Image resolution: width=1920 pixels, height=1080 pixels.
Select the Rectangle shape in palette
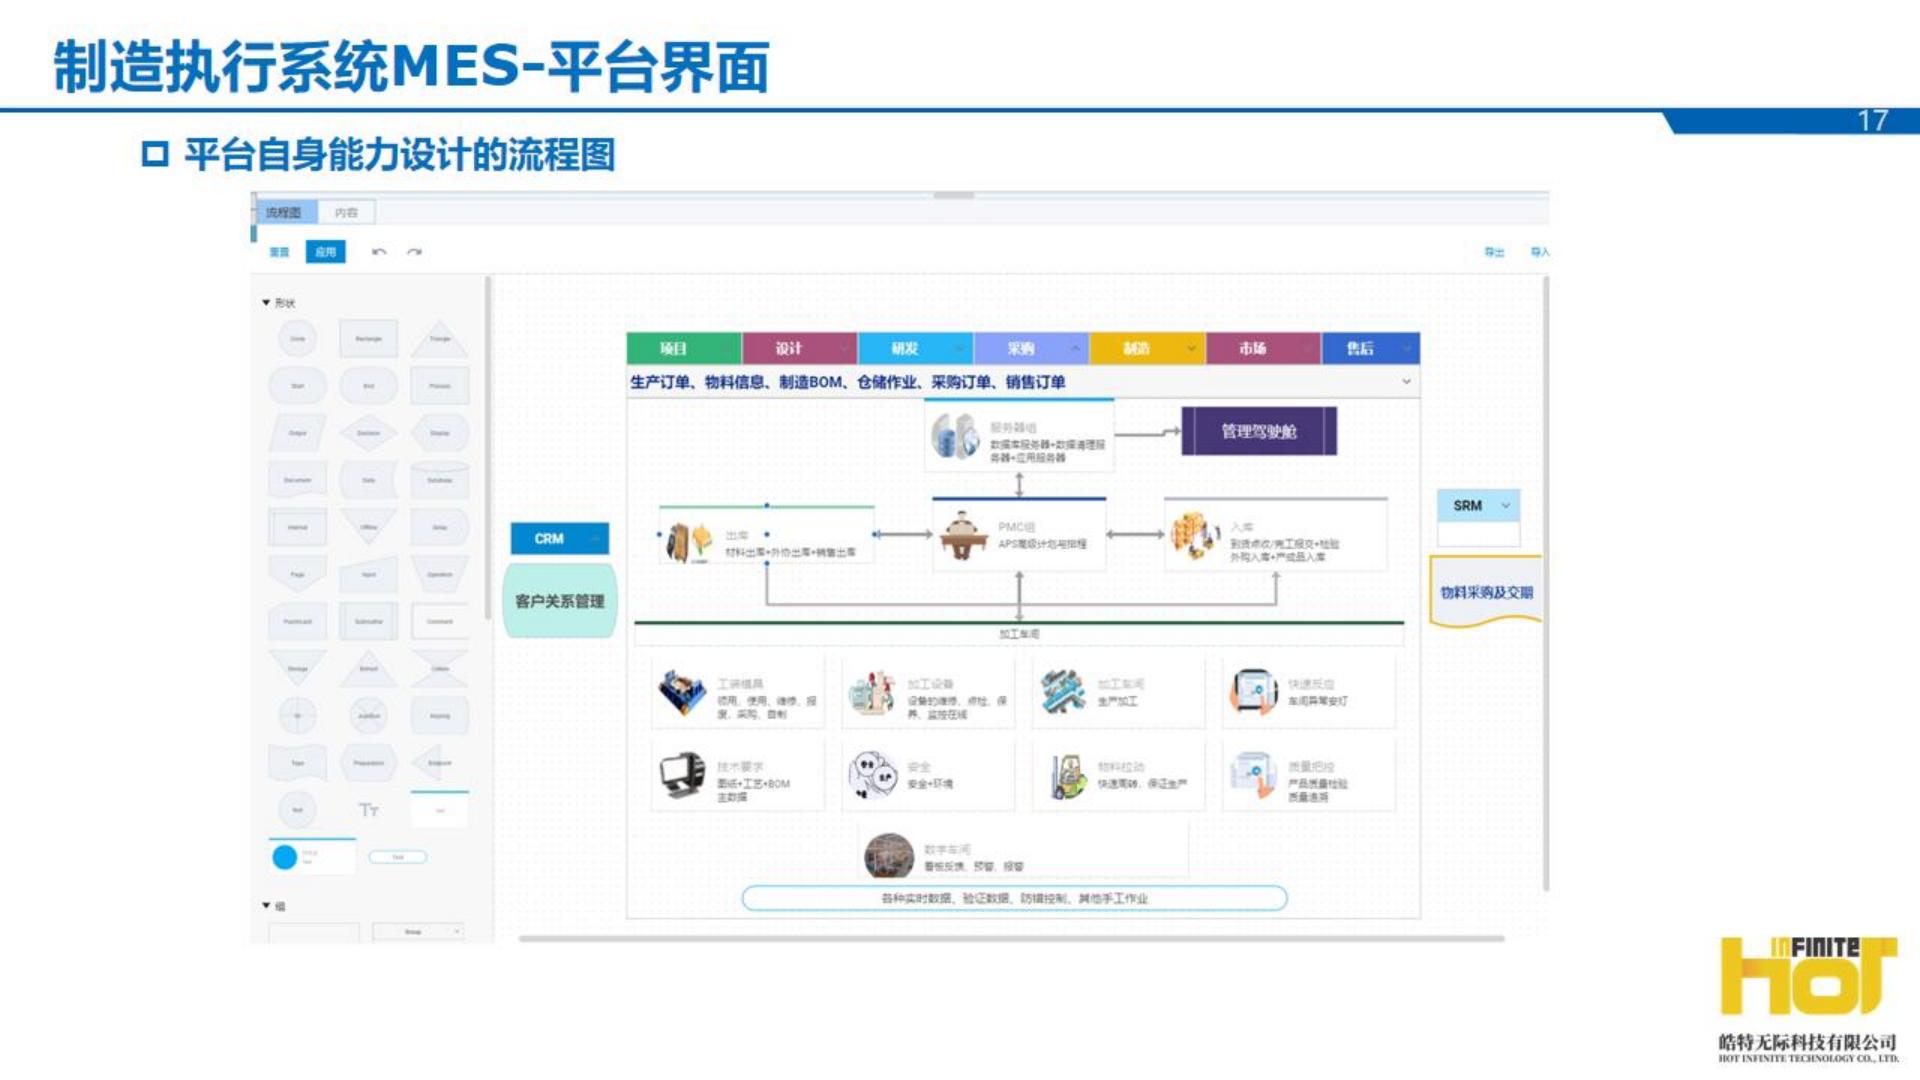(x=368, y=339)
